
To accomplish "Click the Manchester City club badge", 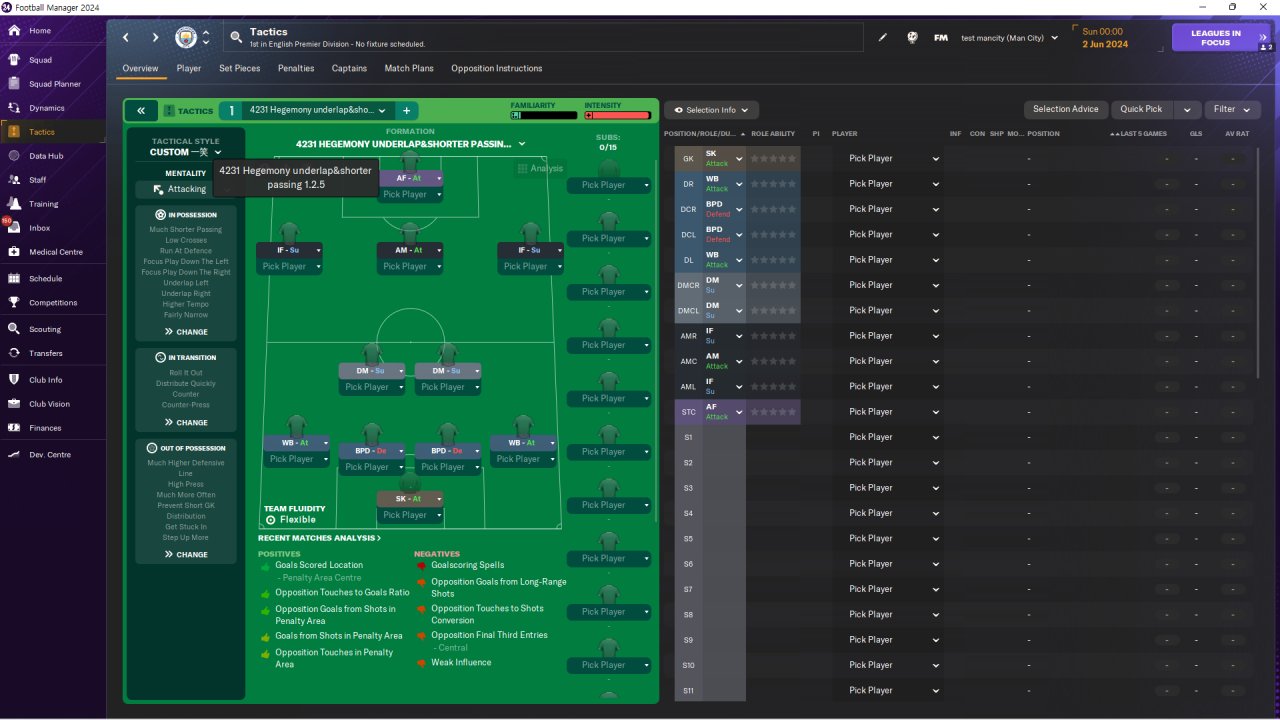I will (x=186, y=38).
